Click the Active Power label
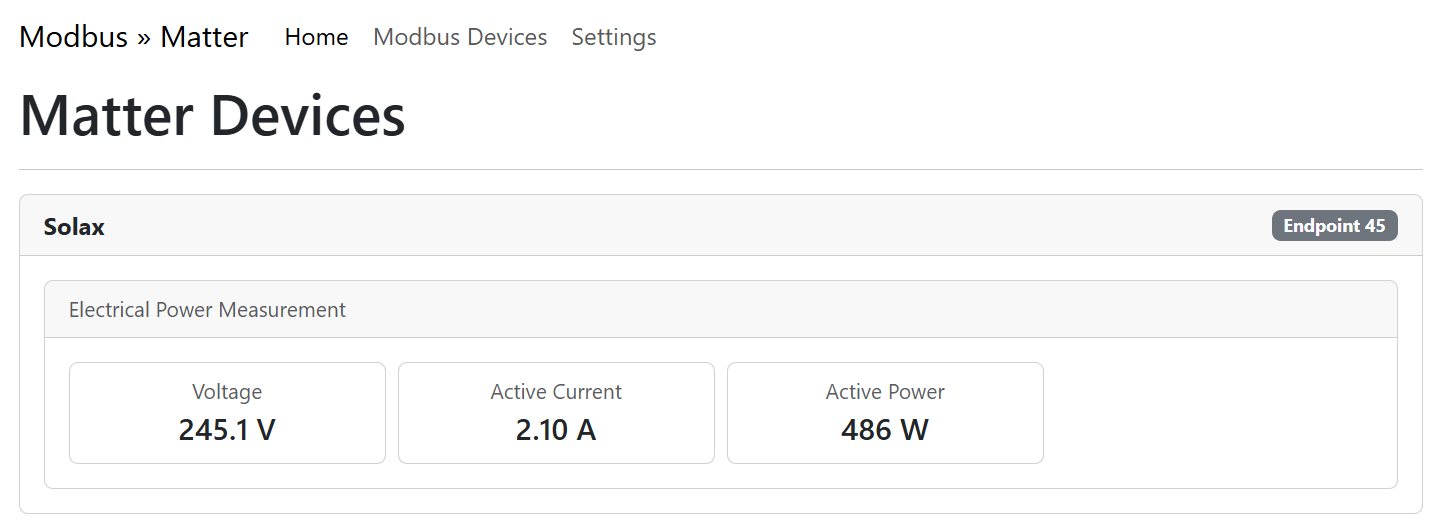This screenshot has width=1445, height=530. 885,392
